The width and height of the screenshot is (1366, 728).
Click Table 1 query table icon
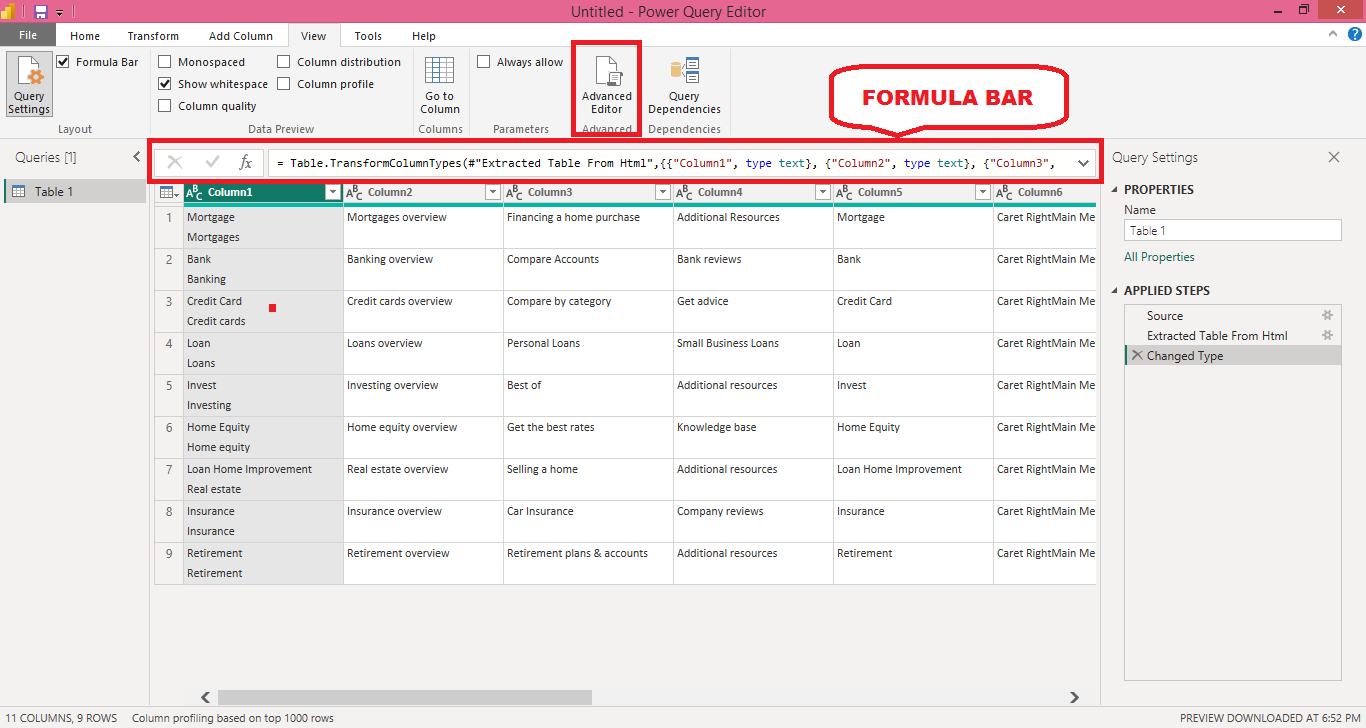19,191
